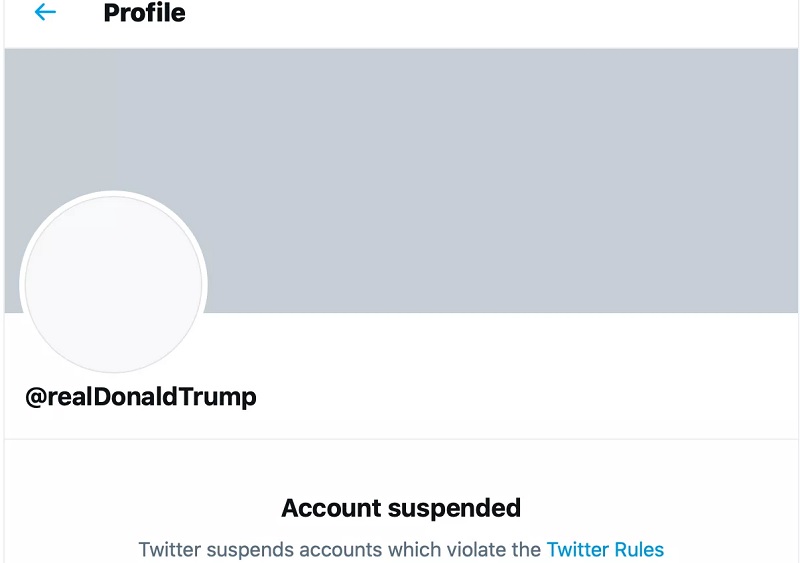The width and height of the screenshot is (800, 563).
Task: Click the Profile page title
Action: point(144,14)
